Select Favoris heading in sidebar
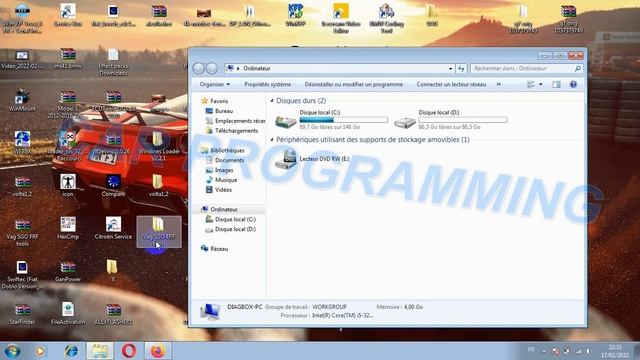The width and height of the screenshot is (640, 360). [215, 101]
